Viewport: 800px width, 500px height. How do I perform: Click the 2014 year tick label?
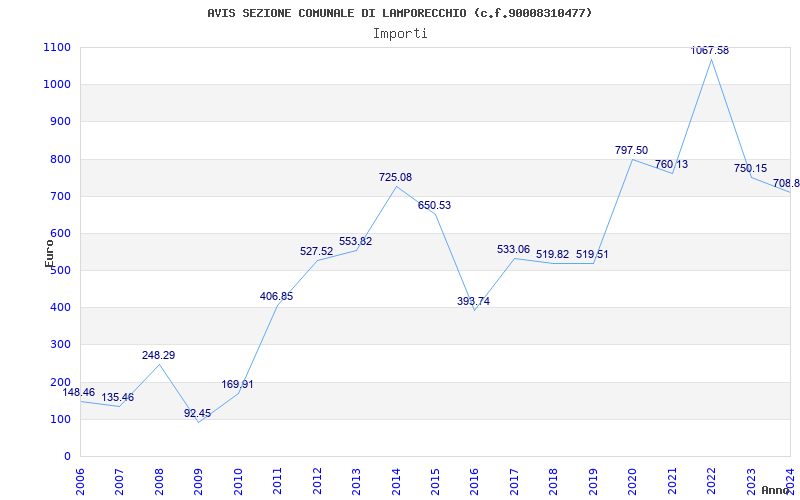(x=395, y=482)
